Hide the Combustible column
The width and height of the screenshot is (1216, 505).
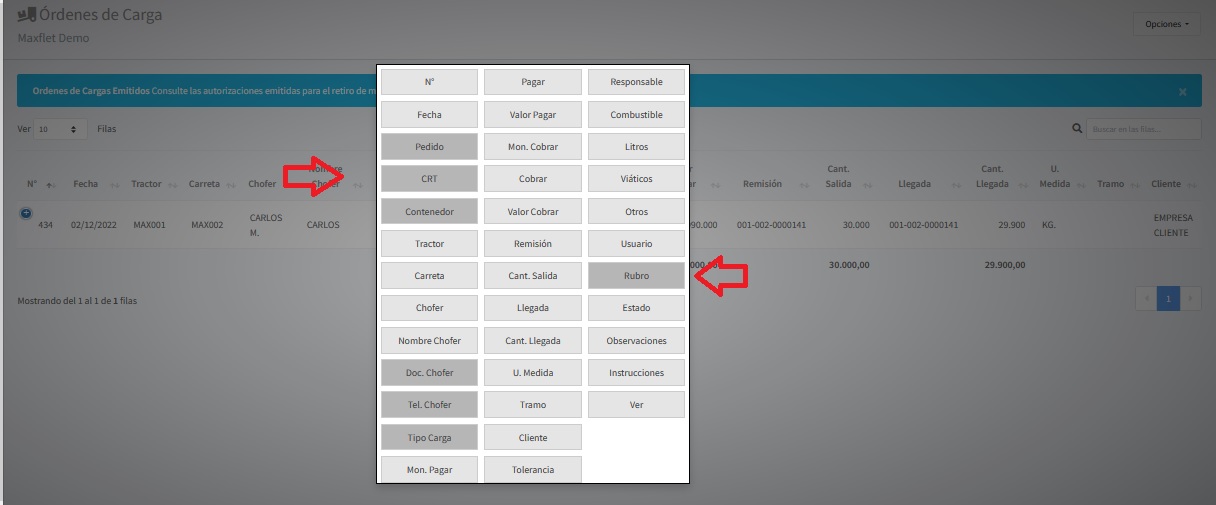coord(636,115)
